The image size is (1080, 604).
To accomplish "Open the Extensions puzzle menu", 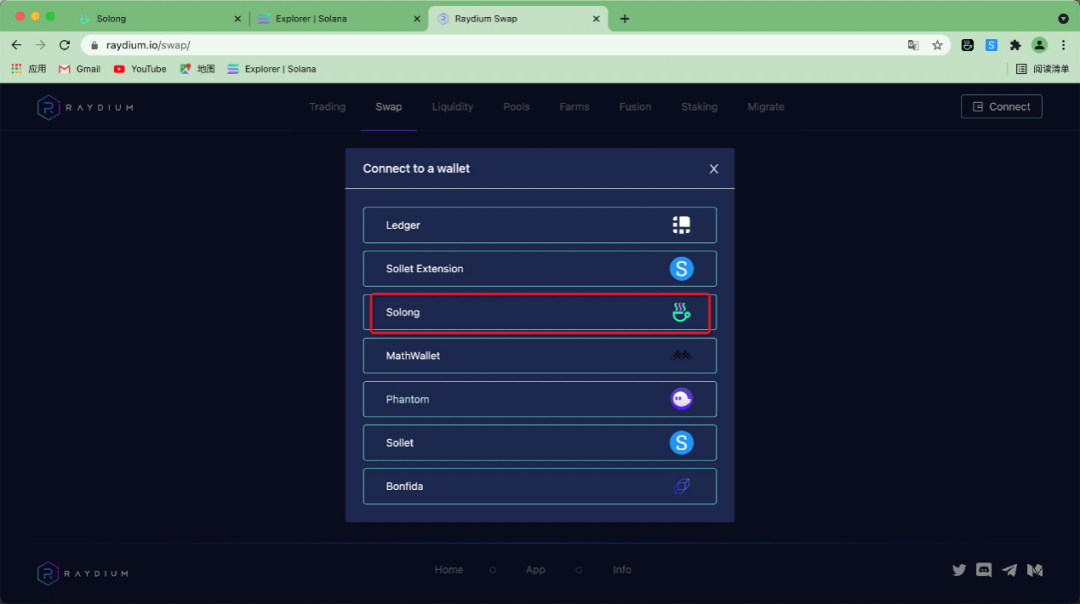I will point(1015,45).
